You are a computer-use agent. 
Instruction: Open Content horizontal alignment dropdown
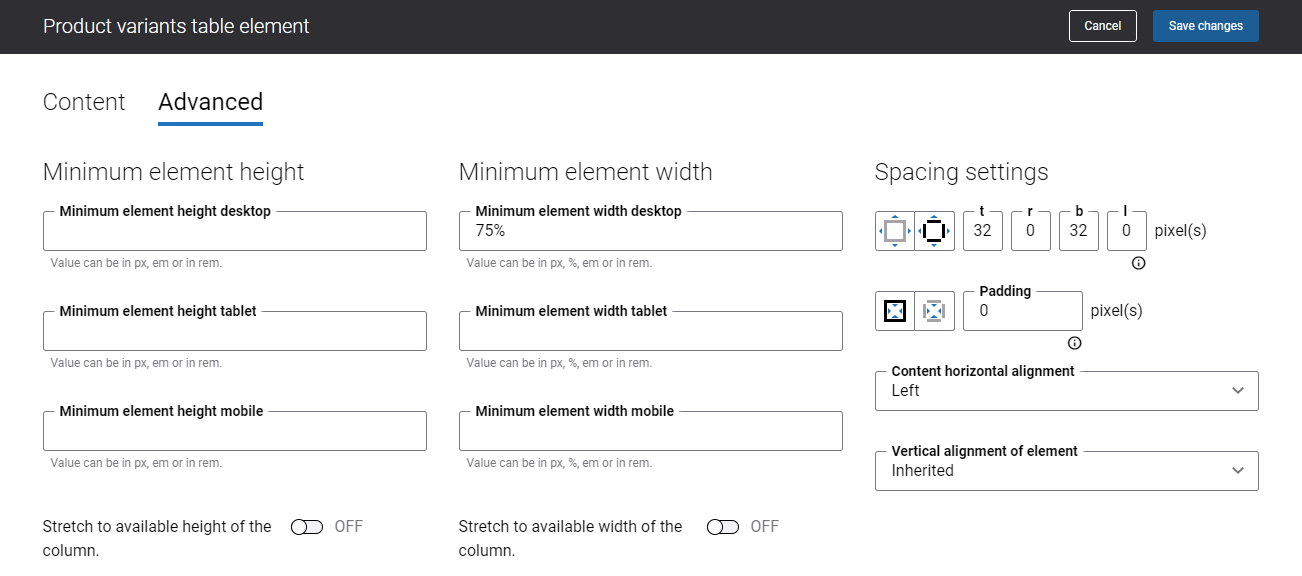[1066, 391]
